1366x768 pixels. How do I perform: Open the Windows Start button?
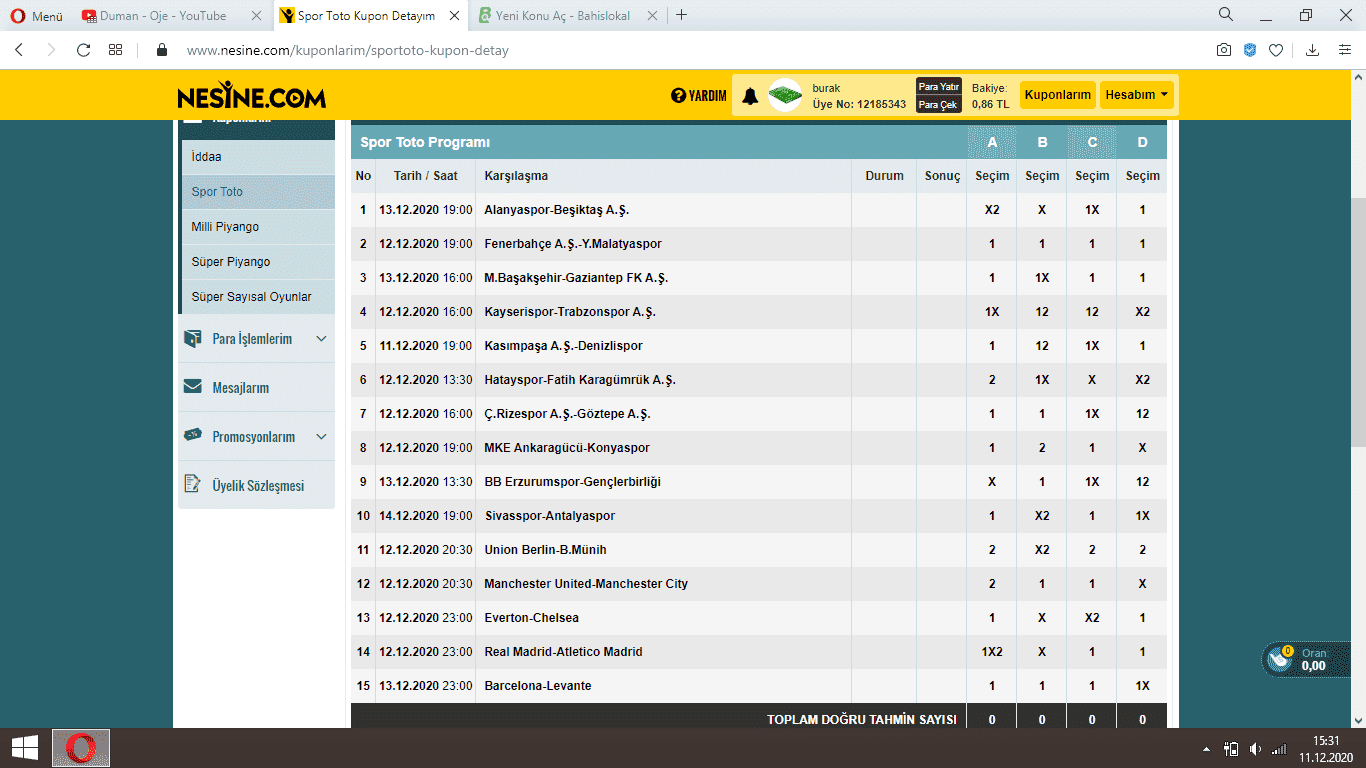click(24, 747)
